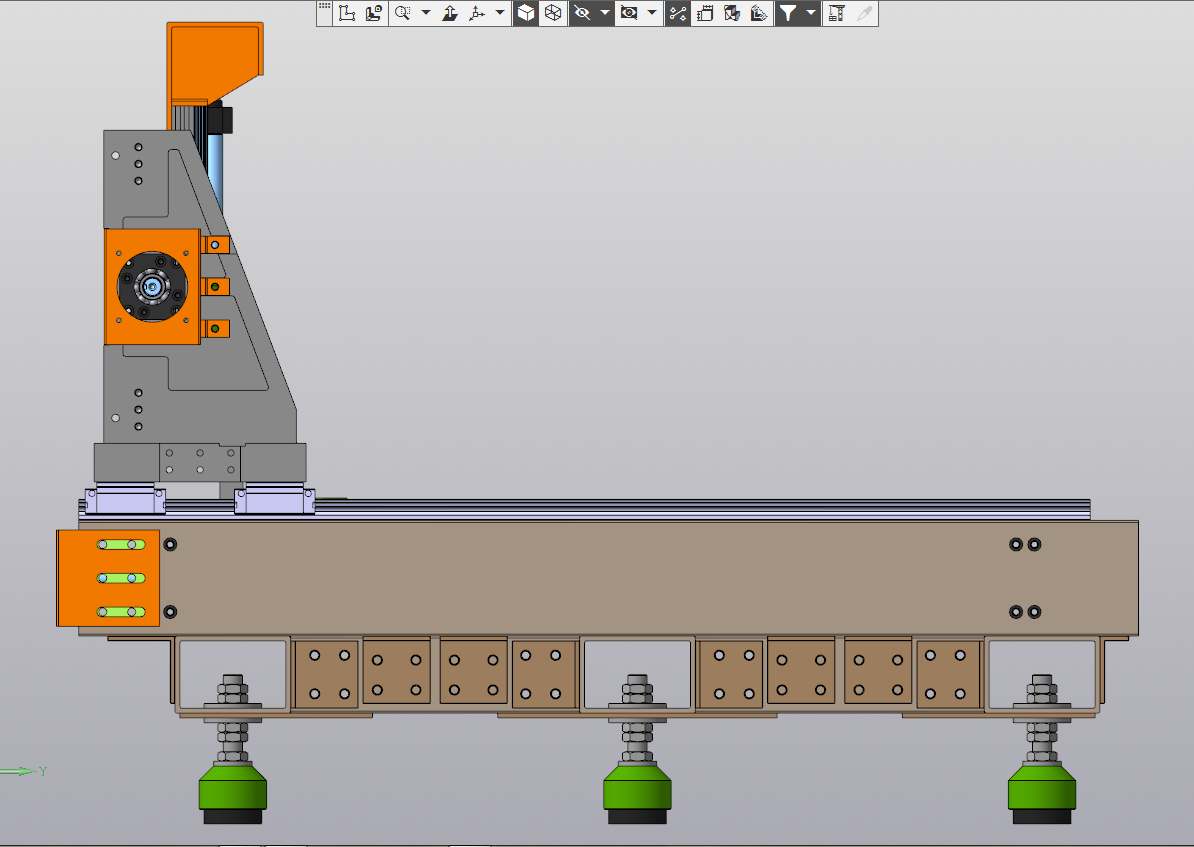Open the dropdown arrow beside the zoom magnifier
Image resolution: width=1194 pixels, height=847 pixels.
click(426, 13)
